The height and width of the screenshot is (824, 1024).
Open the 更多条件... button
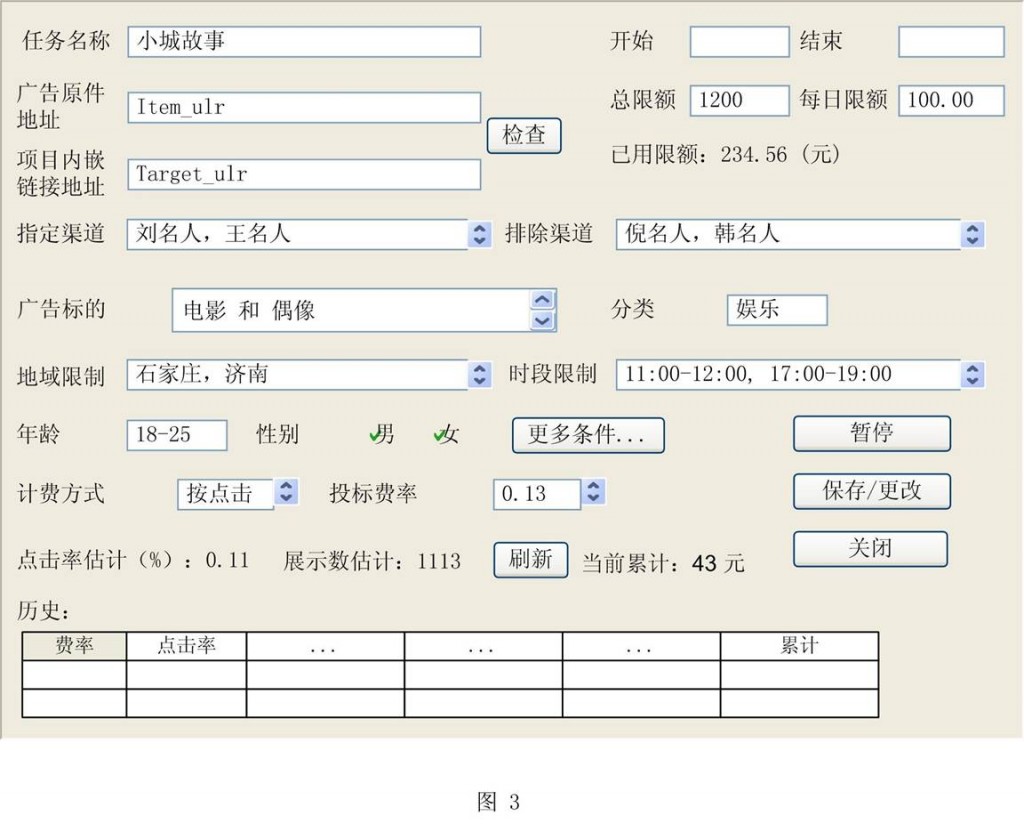[588, 436]
